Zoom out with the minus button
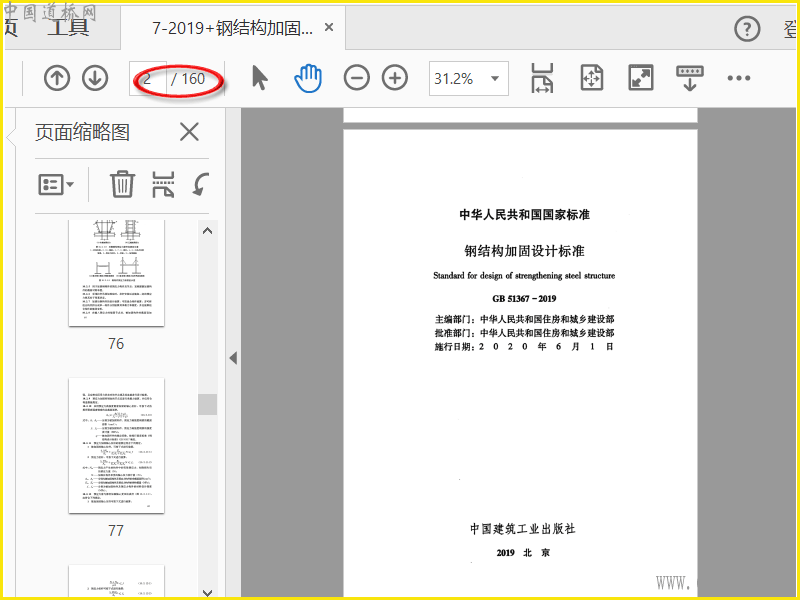Viewport: 800px width, 600px height. 357,79
